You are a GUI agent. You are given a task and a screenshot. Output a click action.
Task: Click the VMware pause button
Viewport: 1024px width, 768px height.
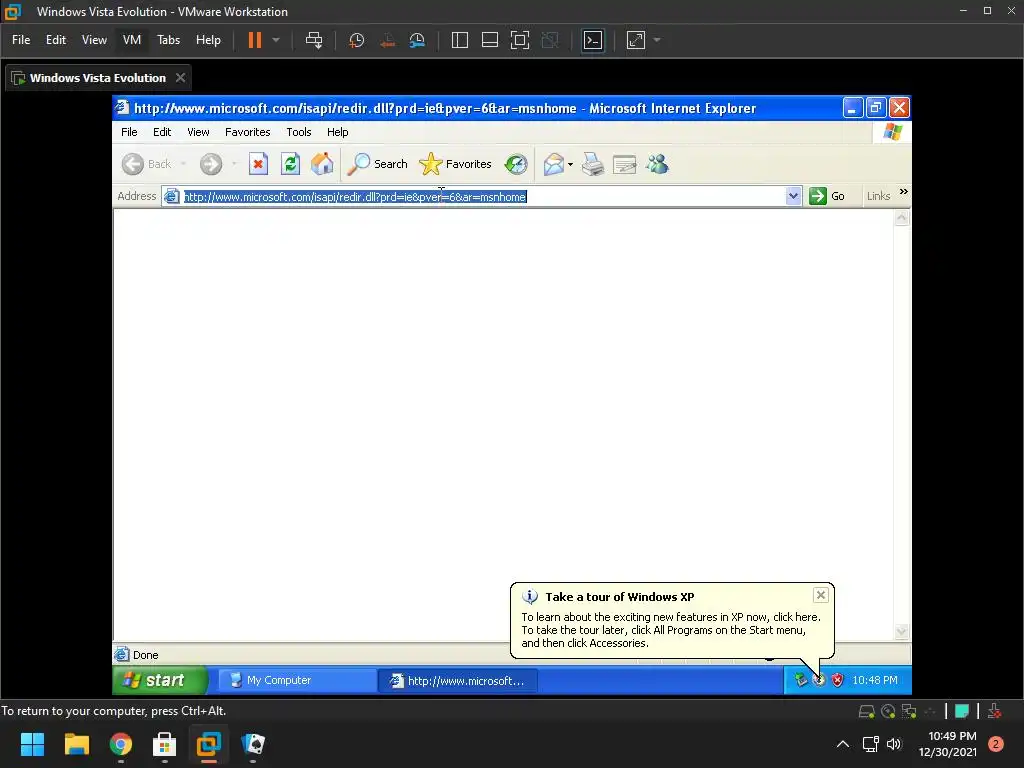tap(255, 40)
